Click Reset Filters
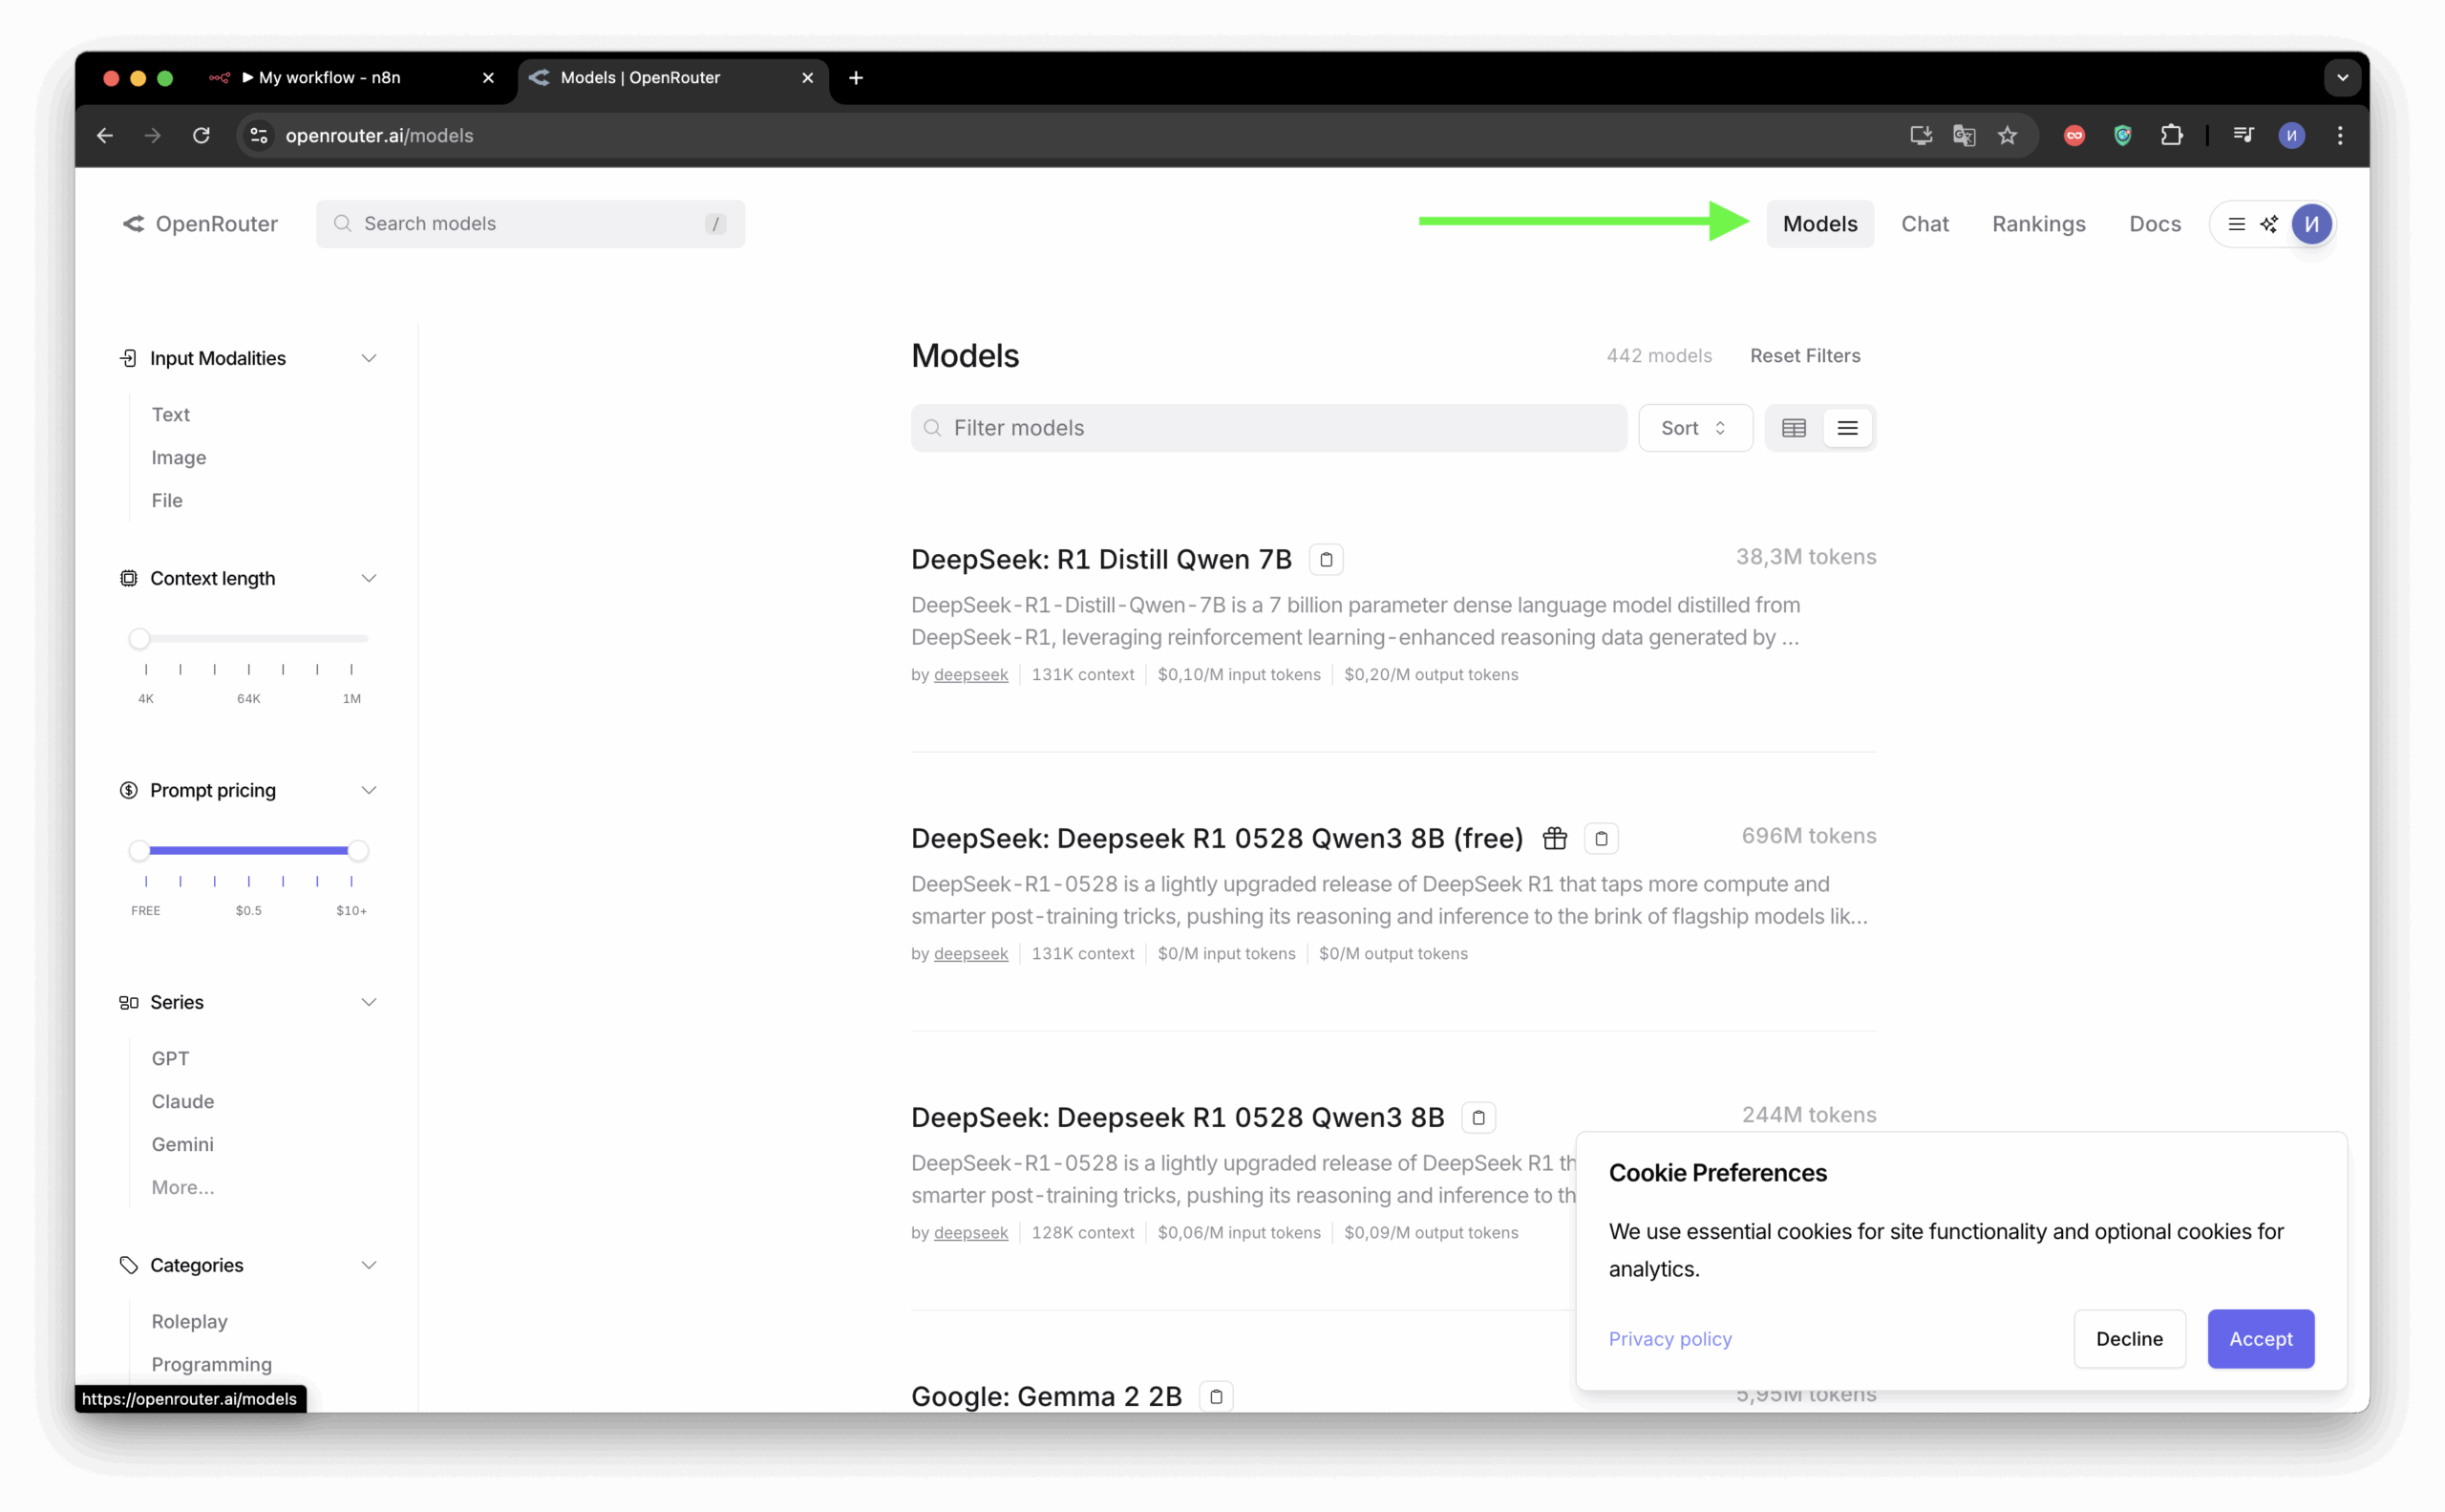Screen dimensions: 2445x1512 pyautogui.click(x=1804, y=356)
